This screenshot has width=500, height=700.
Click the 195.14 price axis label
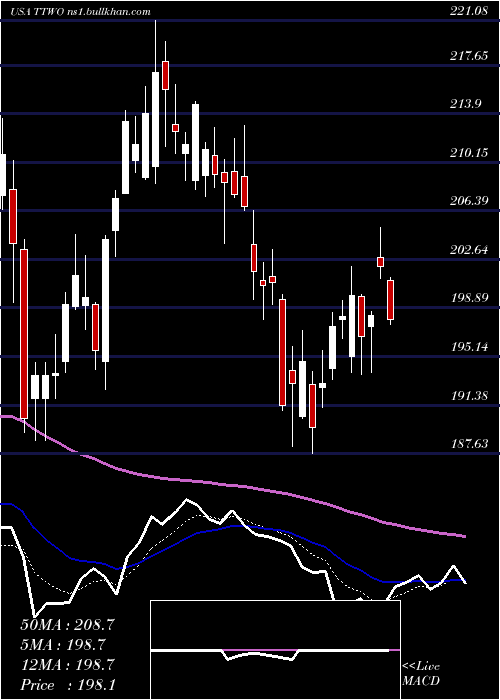468,347
